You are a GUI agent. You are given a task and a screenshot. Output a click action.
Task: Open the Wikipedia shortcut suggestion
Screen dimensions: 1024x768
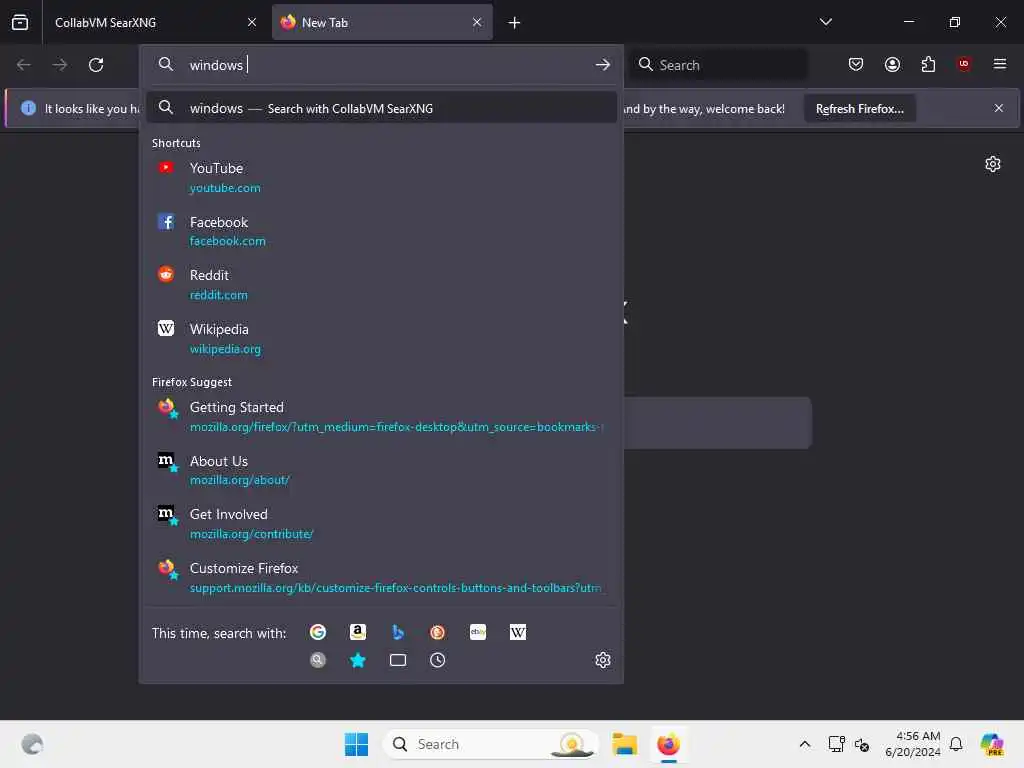[x=381, y=338]
